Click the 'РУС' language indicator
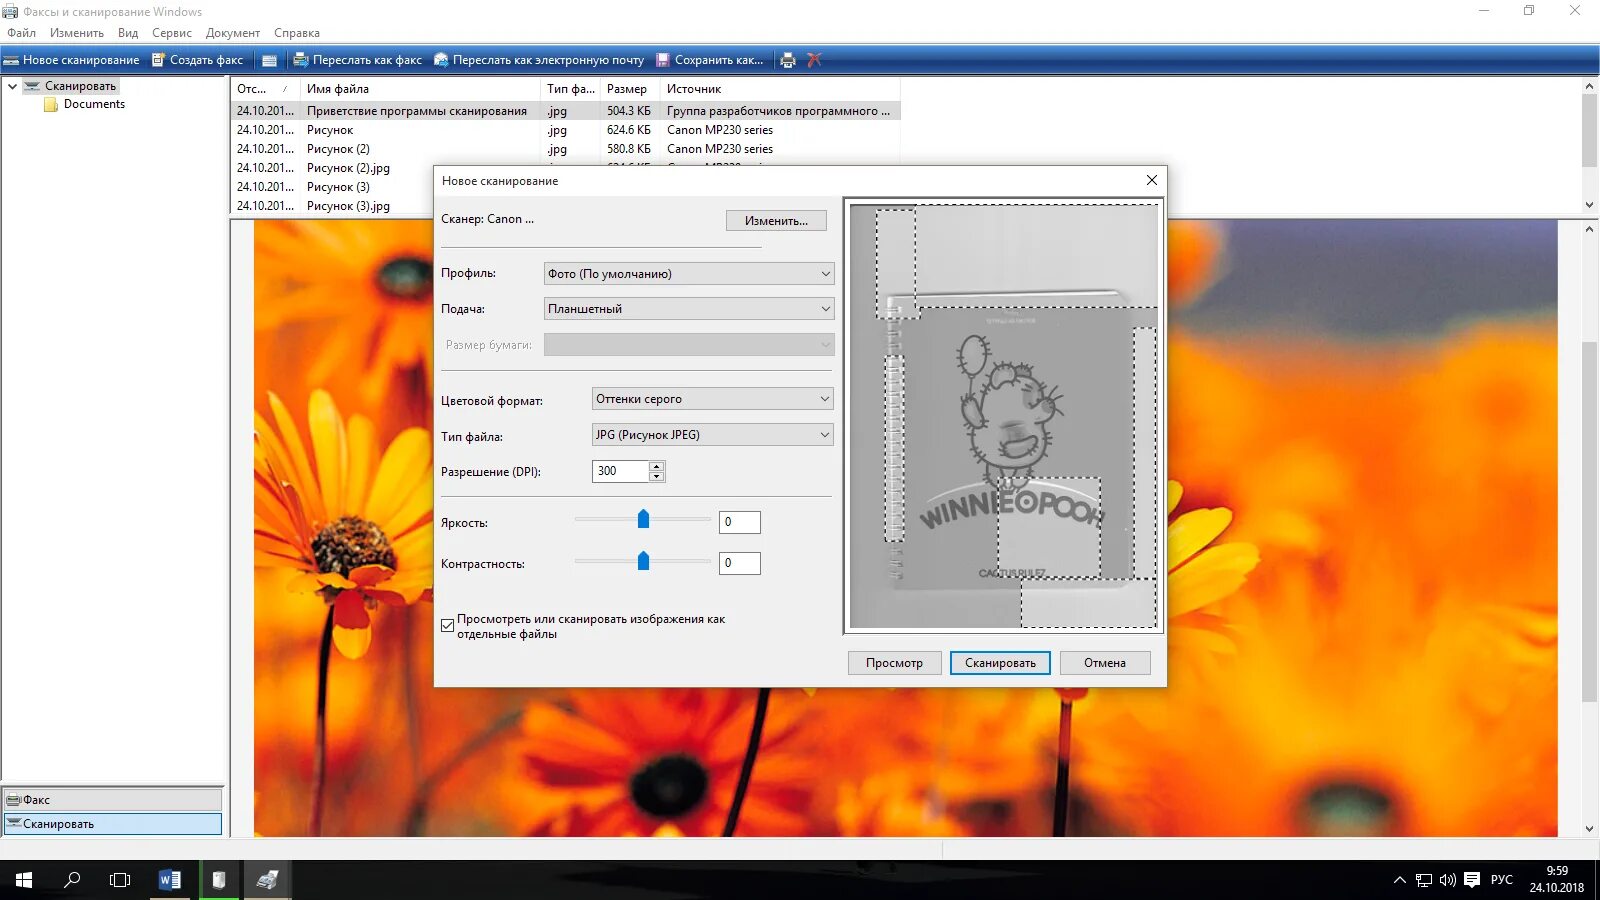Viewport: 1600px width, 900px height. (x=1502, y=880)
